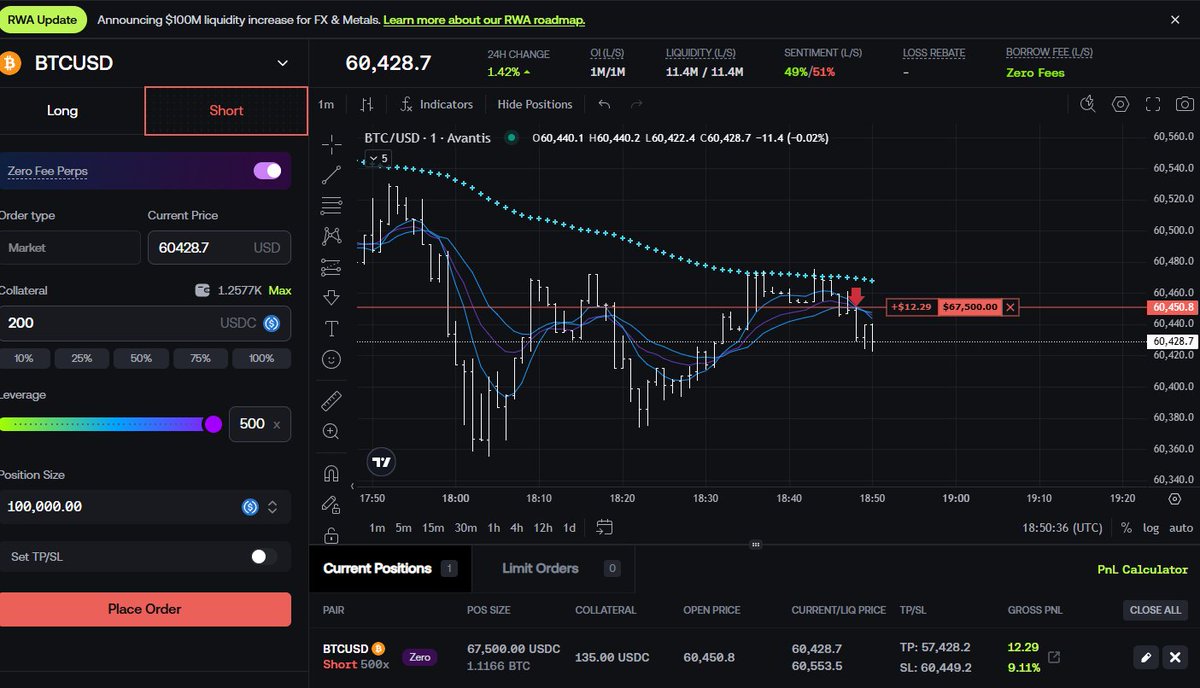
Task: Open the go-to-date calendar icon
Action: point(604,527)
